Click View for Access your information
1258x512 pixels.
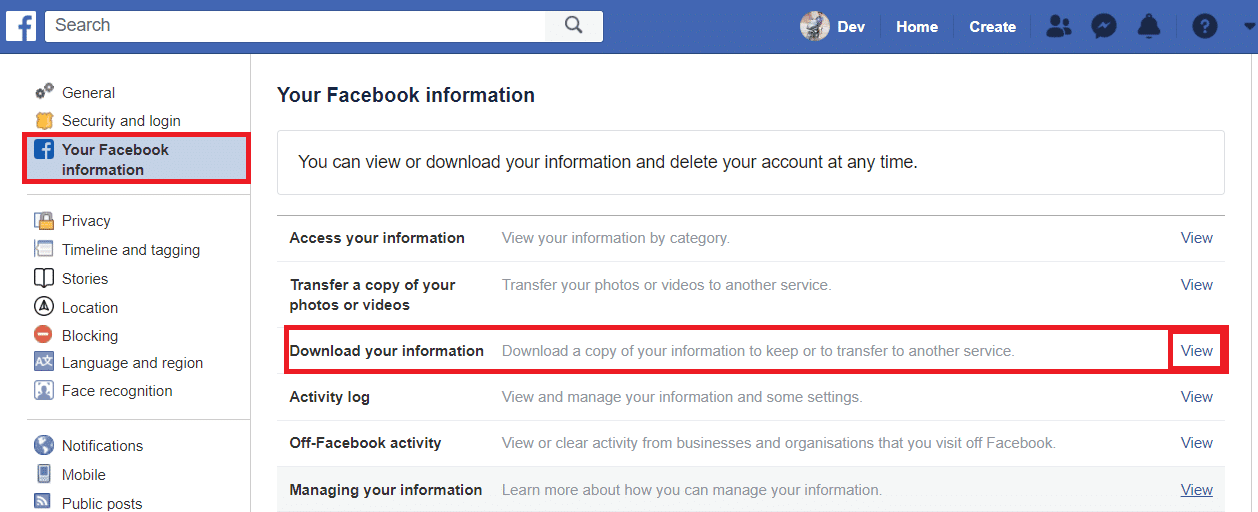click(x=1196, y=238)
